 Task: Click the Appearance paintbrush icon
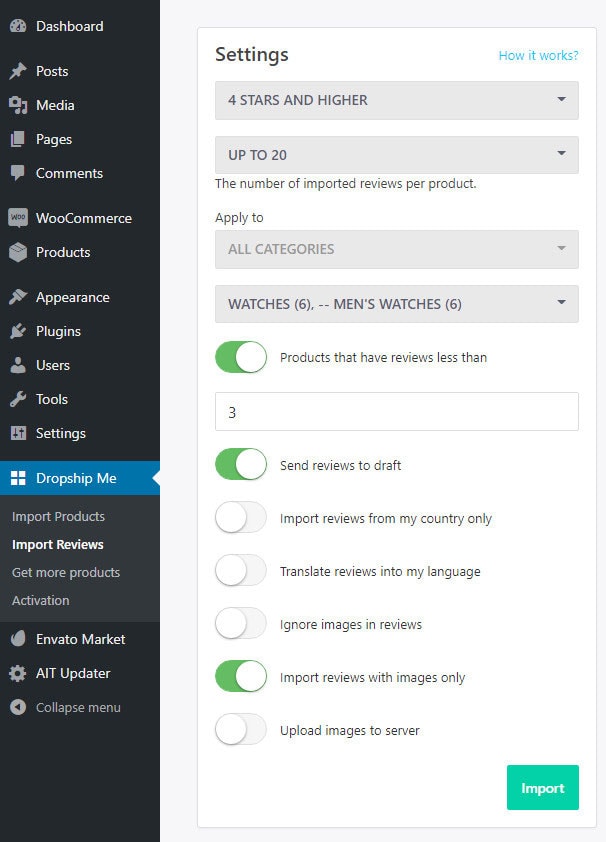point(18,297)
